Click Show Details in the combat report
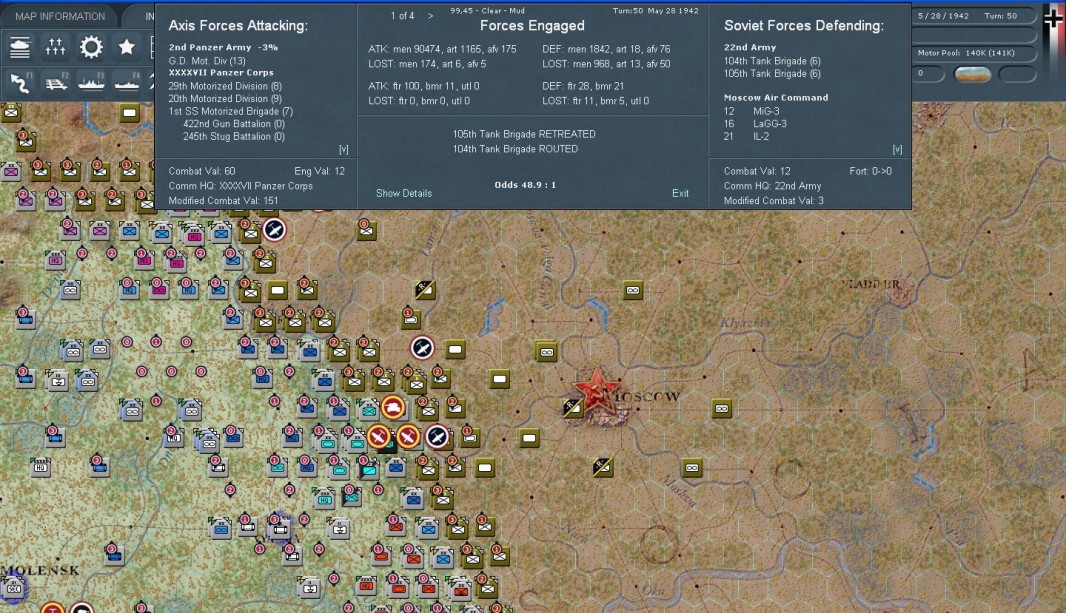The width and height of the screenshot is (1066, 613). click(404, 193)
